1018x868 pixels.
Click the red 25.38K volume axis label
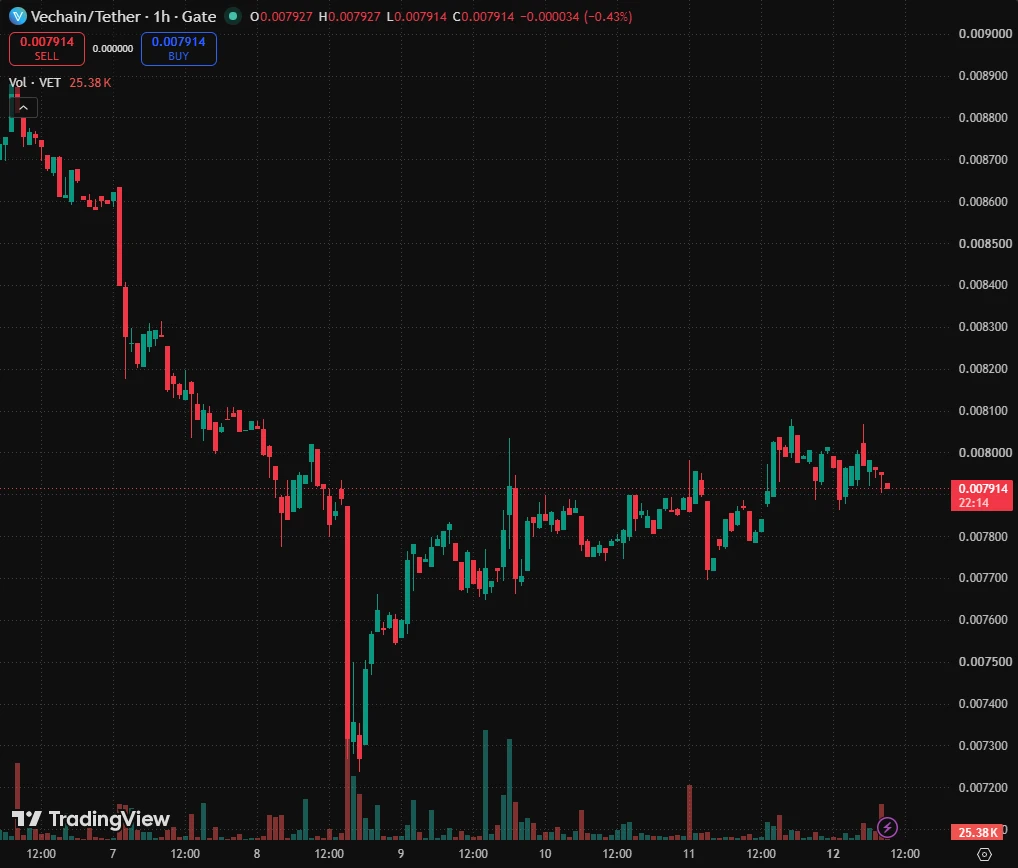pyautogui.click(x=977, y=832)
